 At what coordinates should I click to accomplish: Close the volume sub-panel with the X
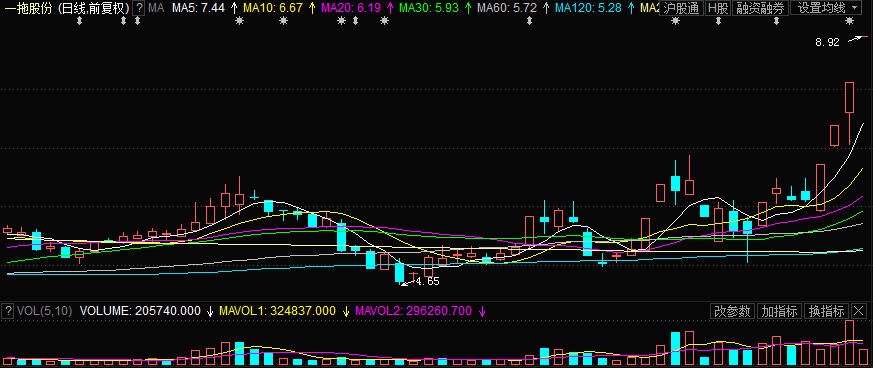pos(859,311)
